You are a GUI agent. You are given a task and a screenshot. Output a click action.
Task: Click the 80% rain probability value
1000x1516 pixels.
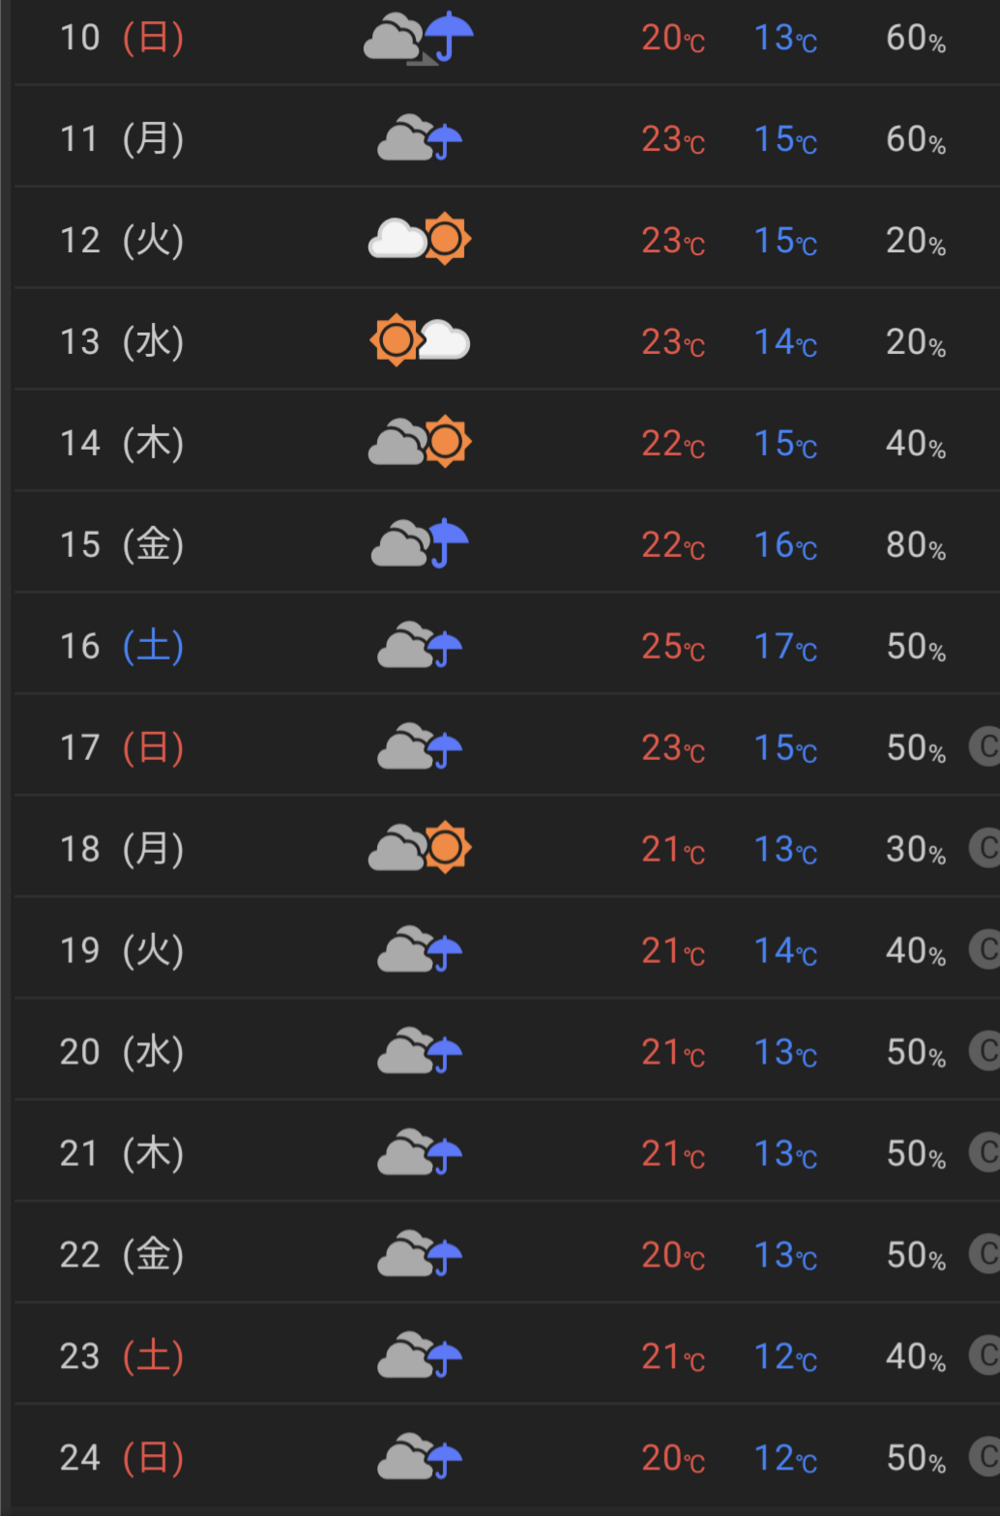[x=915, y=545]
